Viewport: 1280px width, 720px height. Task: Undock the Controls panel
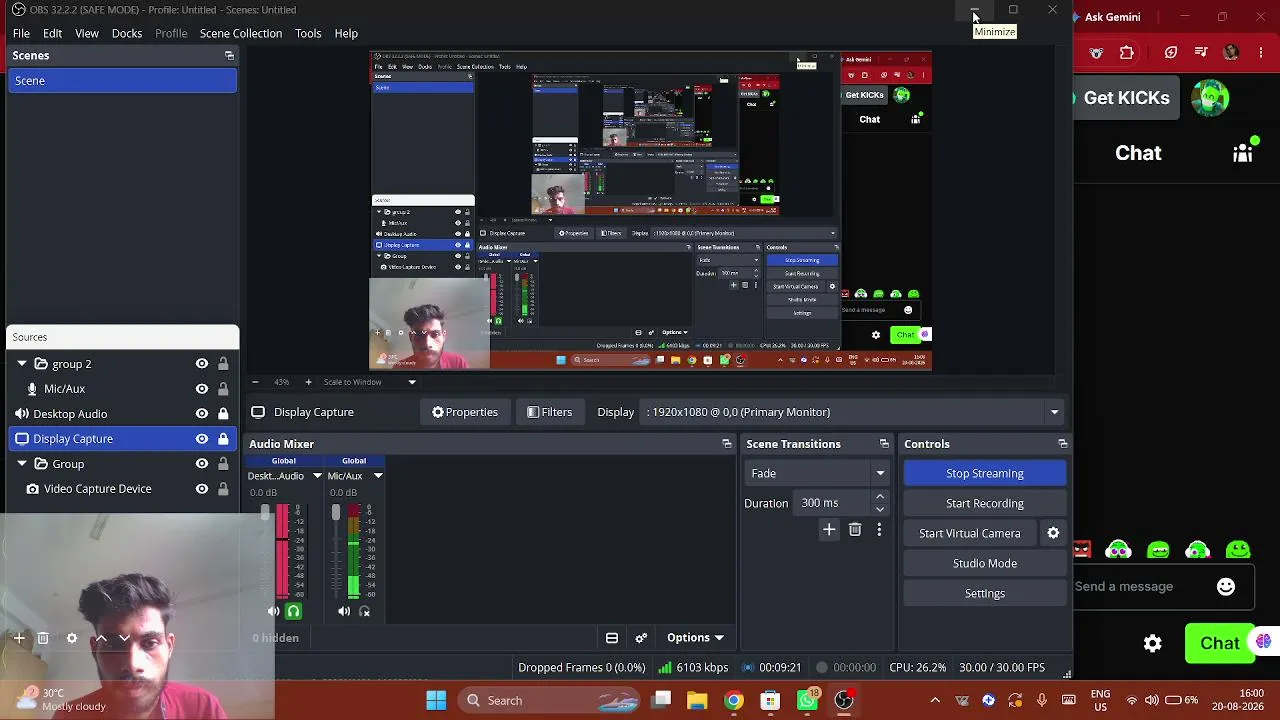tap(1063, 444)
